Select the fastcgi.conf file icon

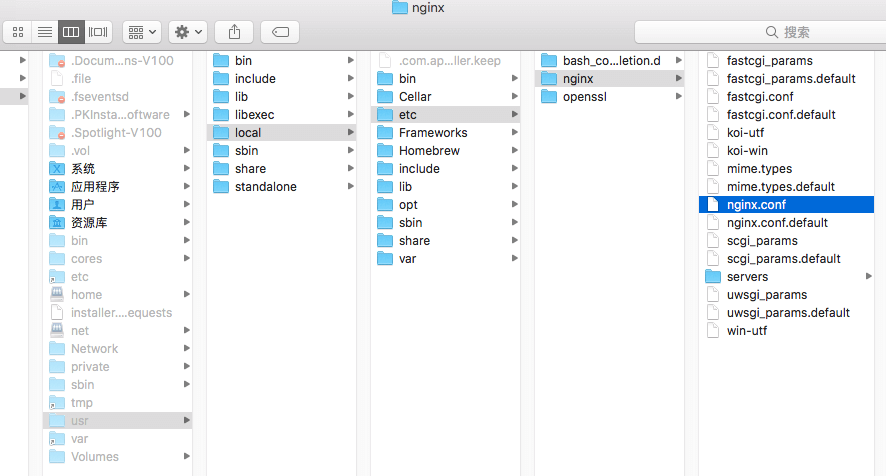click(713, 97)
